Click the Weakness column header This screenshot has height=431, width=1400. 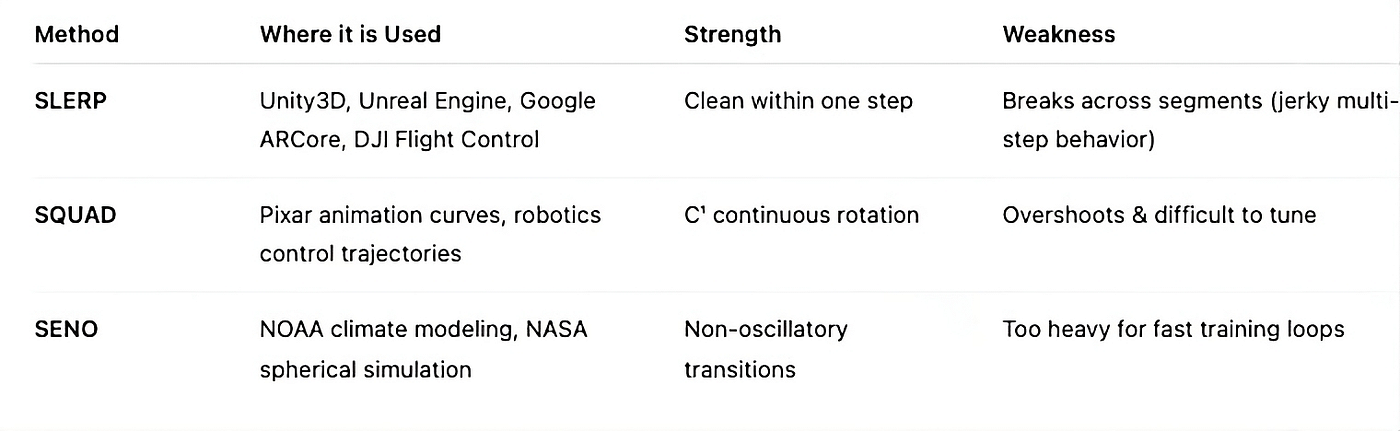(1059, 34)
